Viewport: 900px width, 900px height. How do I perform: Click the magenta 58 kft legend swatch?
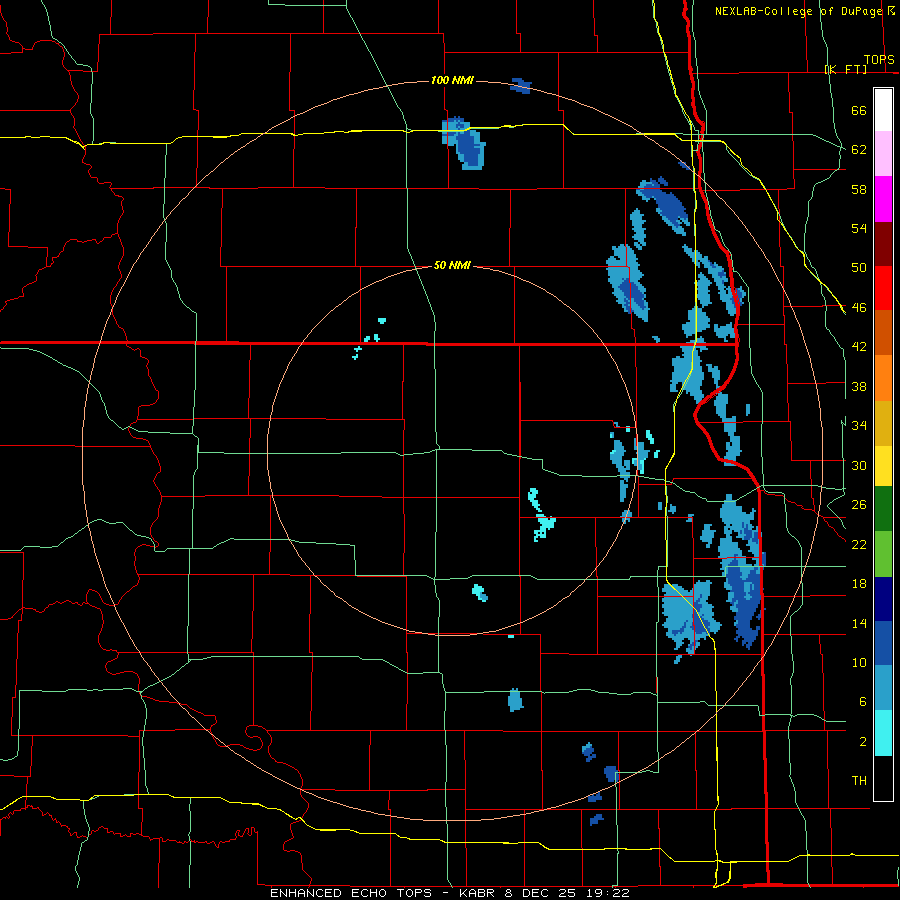883,199
